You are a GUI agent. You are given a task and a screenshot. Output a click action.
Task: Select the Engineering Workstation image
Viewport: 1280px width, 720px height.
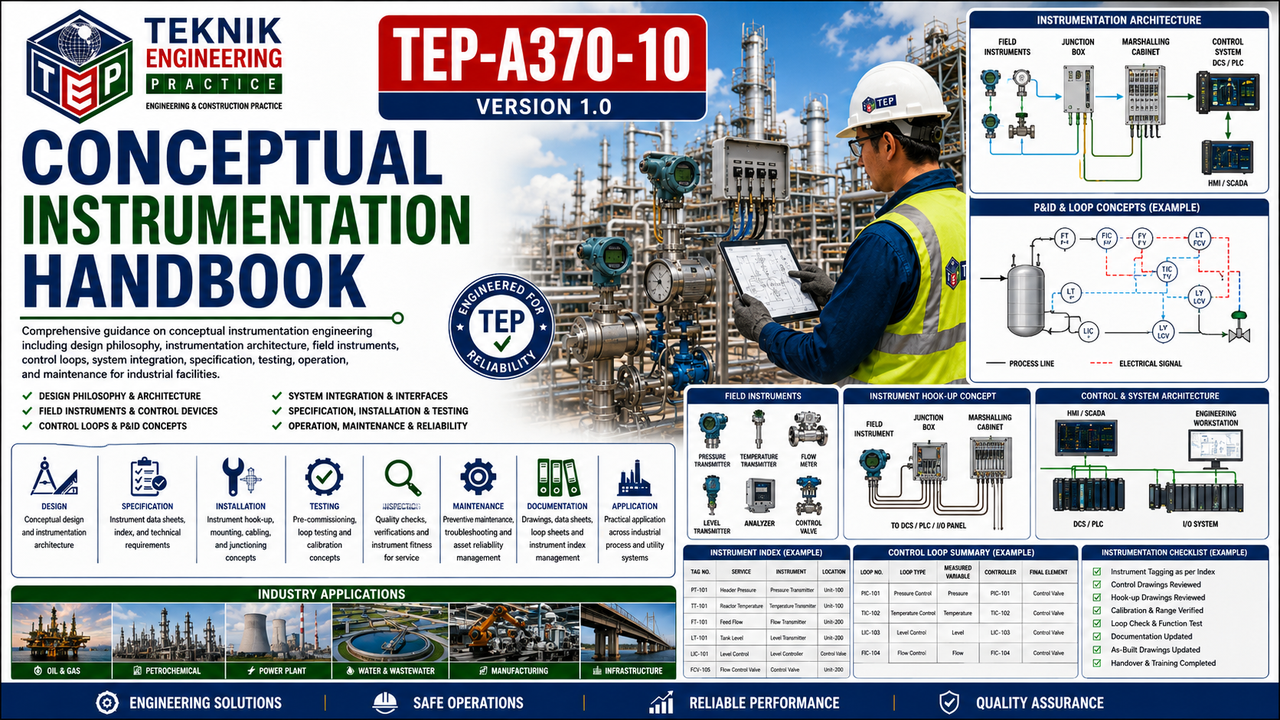click(1214, 446)
